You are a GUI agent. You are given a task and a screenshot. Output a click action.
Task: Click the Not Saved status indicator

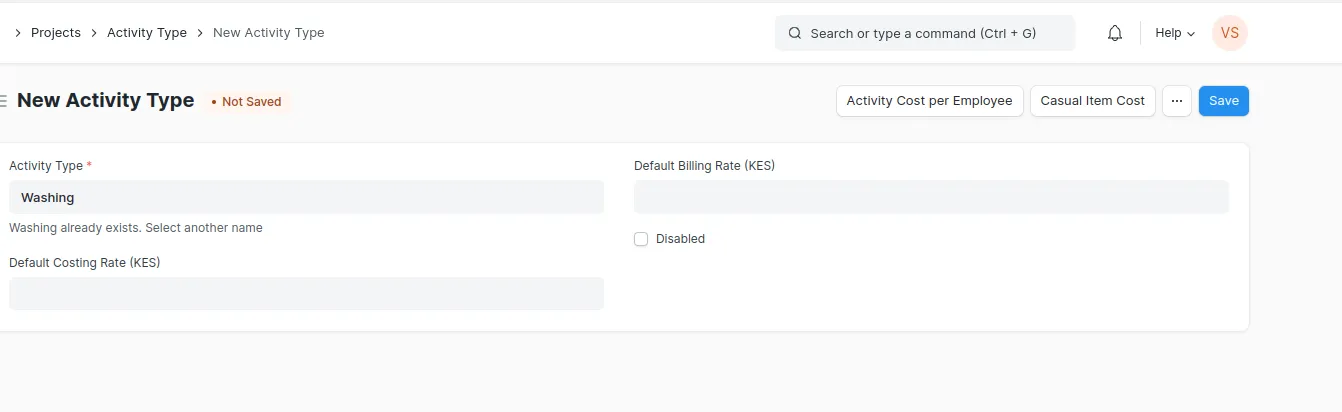point(247,102)
